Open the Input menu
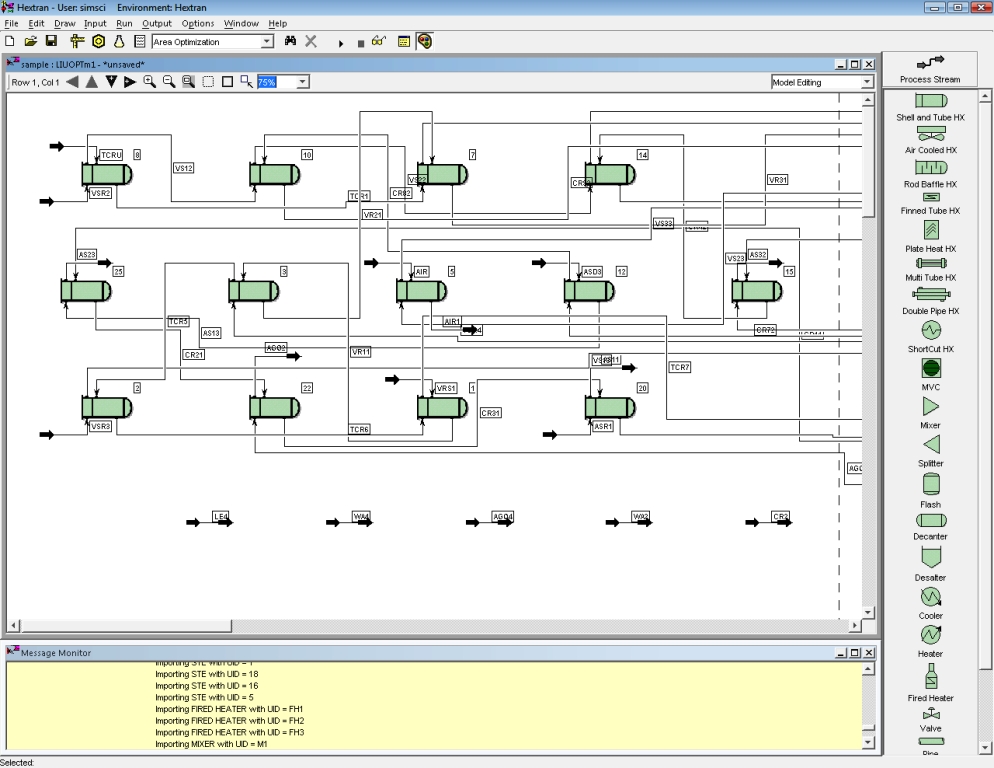 pyautogui.click(x=95, y=23)
